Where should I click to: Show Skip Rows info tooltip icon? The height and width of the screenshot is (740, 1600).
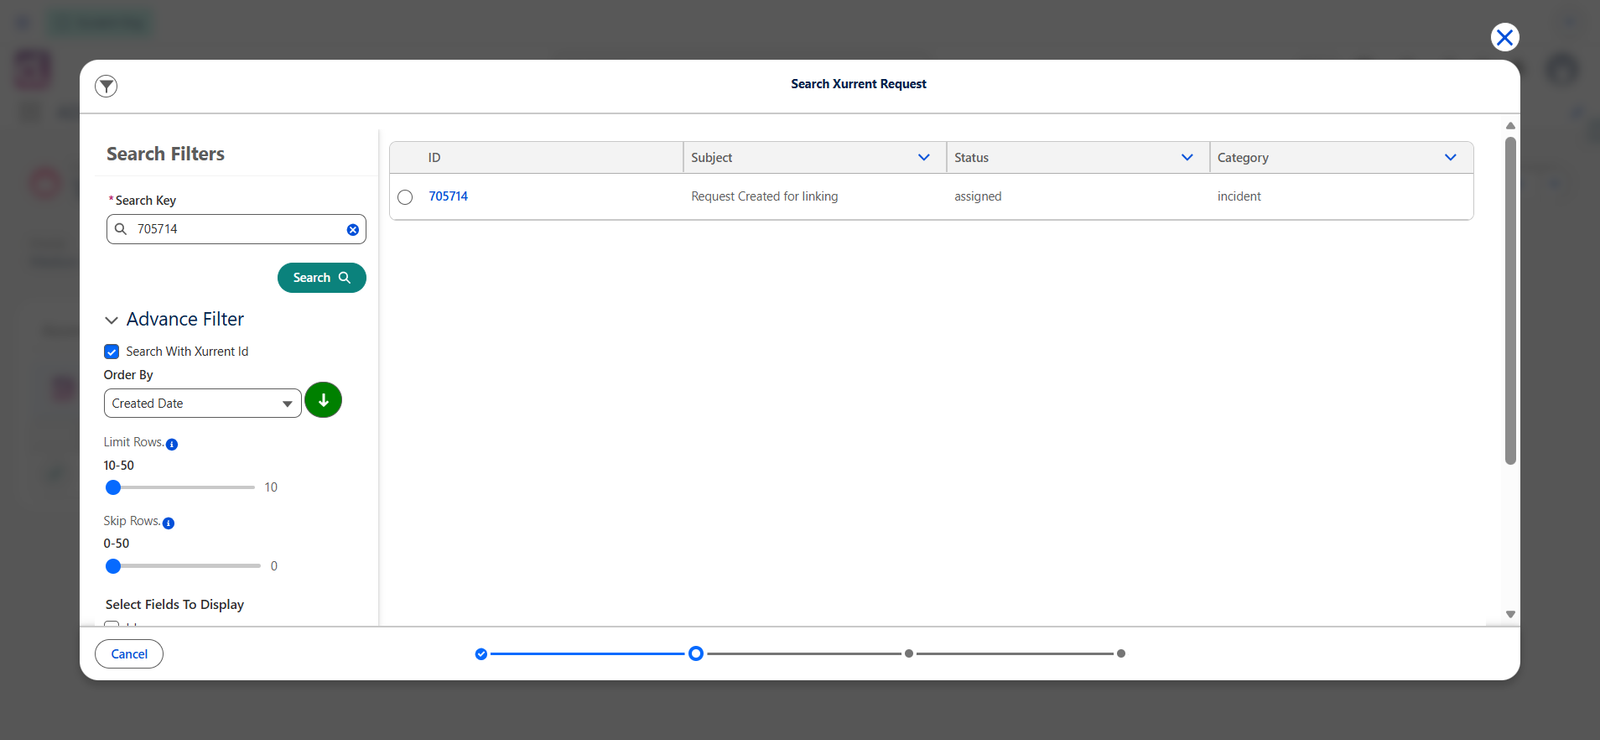pyautogui.click(x=168, y=523)
